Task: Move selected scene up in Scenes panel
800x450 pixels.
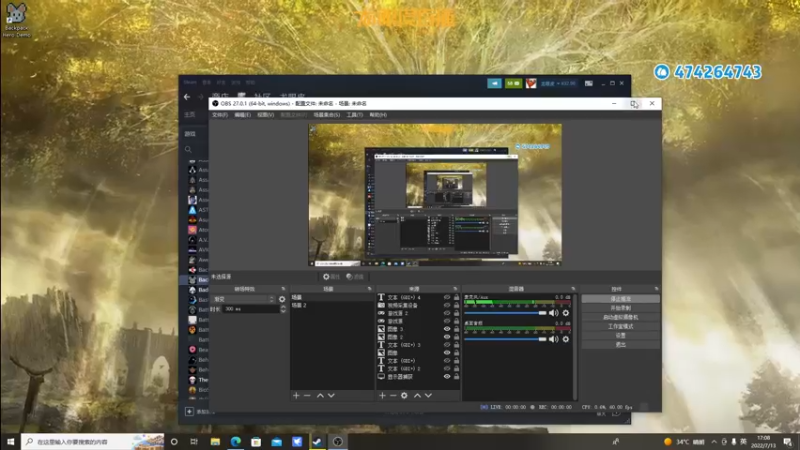Action: 320,395
